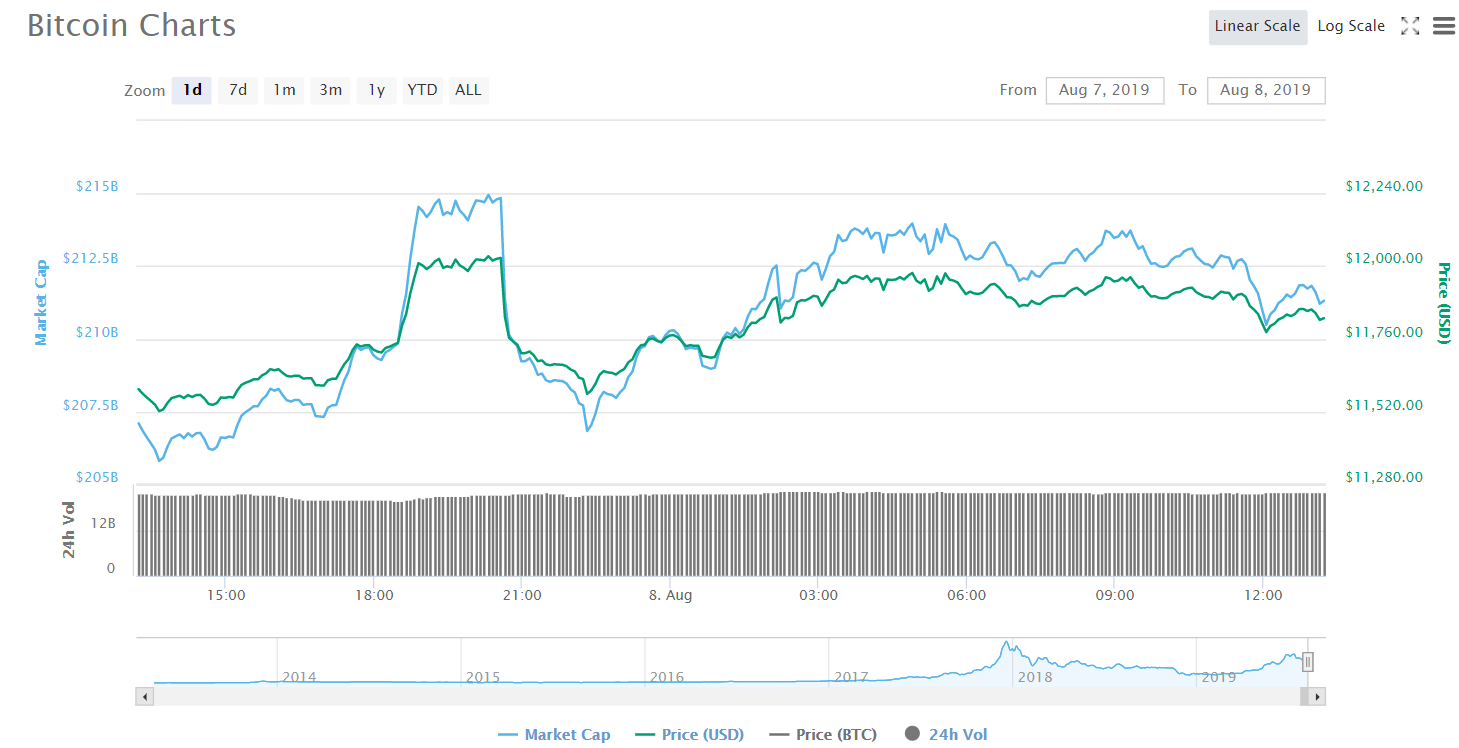Click the vertical Price (USD) axis title
Viewport: 1459px width, 748px height.
click(x=1443, y=303)
